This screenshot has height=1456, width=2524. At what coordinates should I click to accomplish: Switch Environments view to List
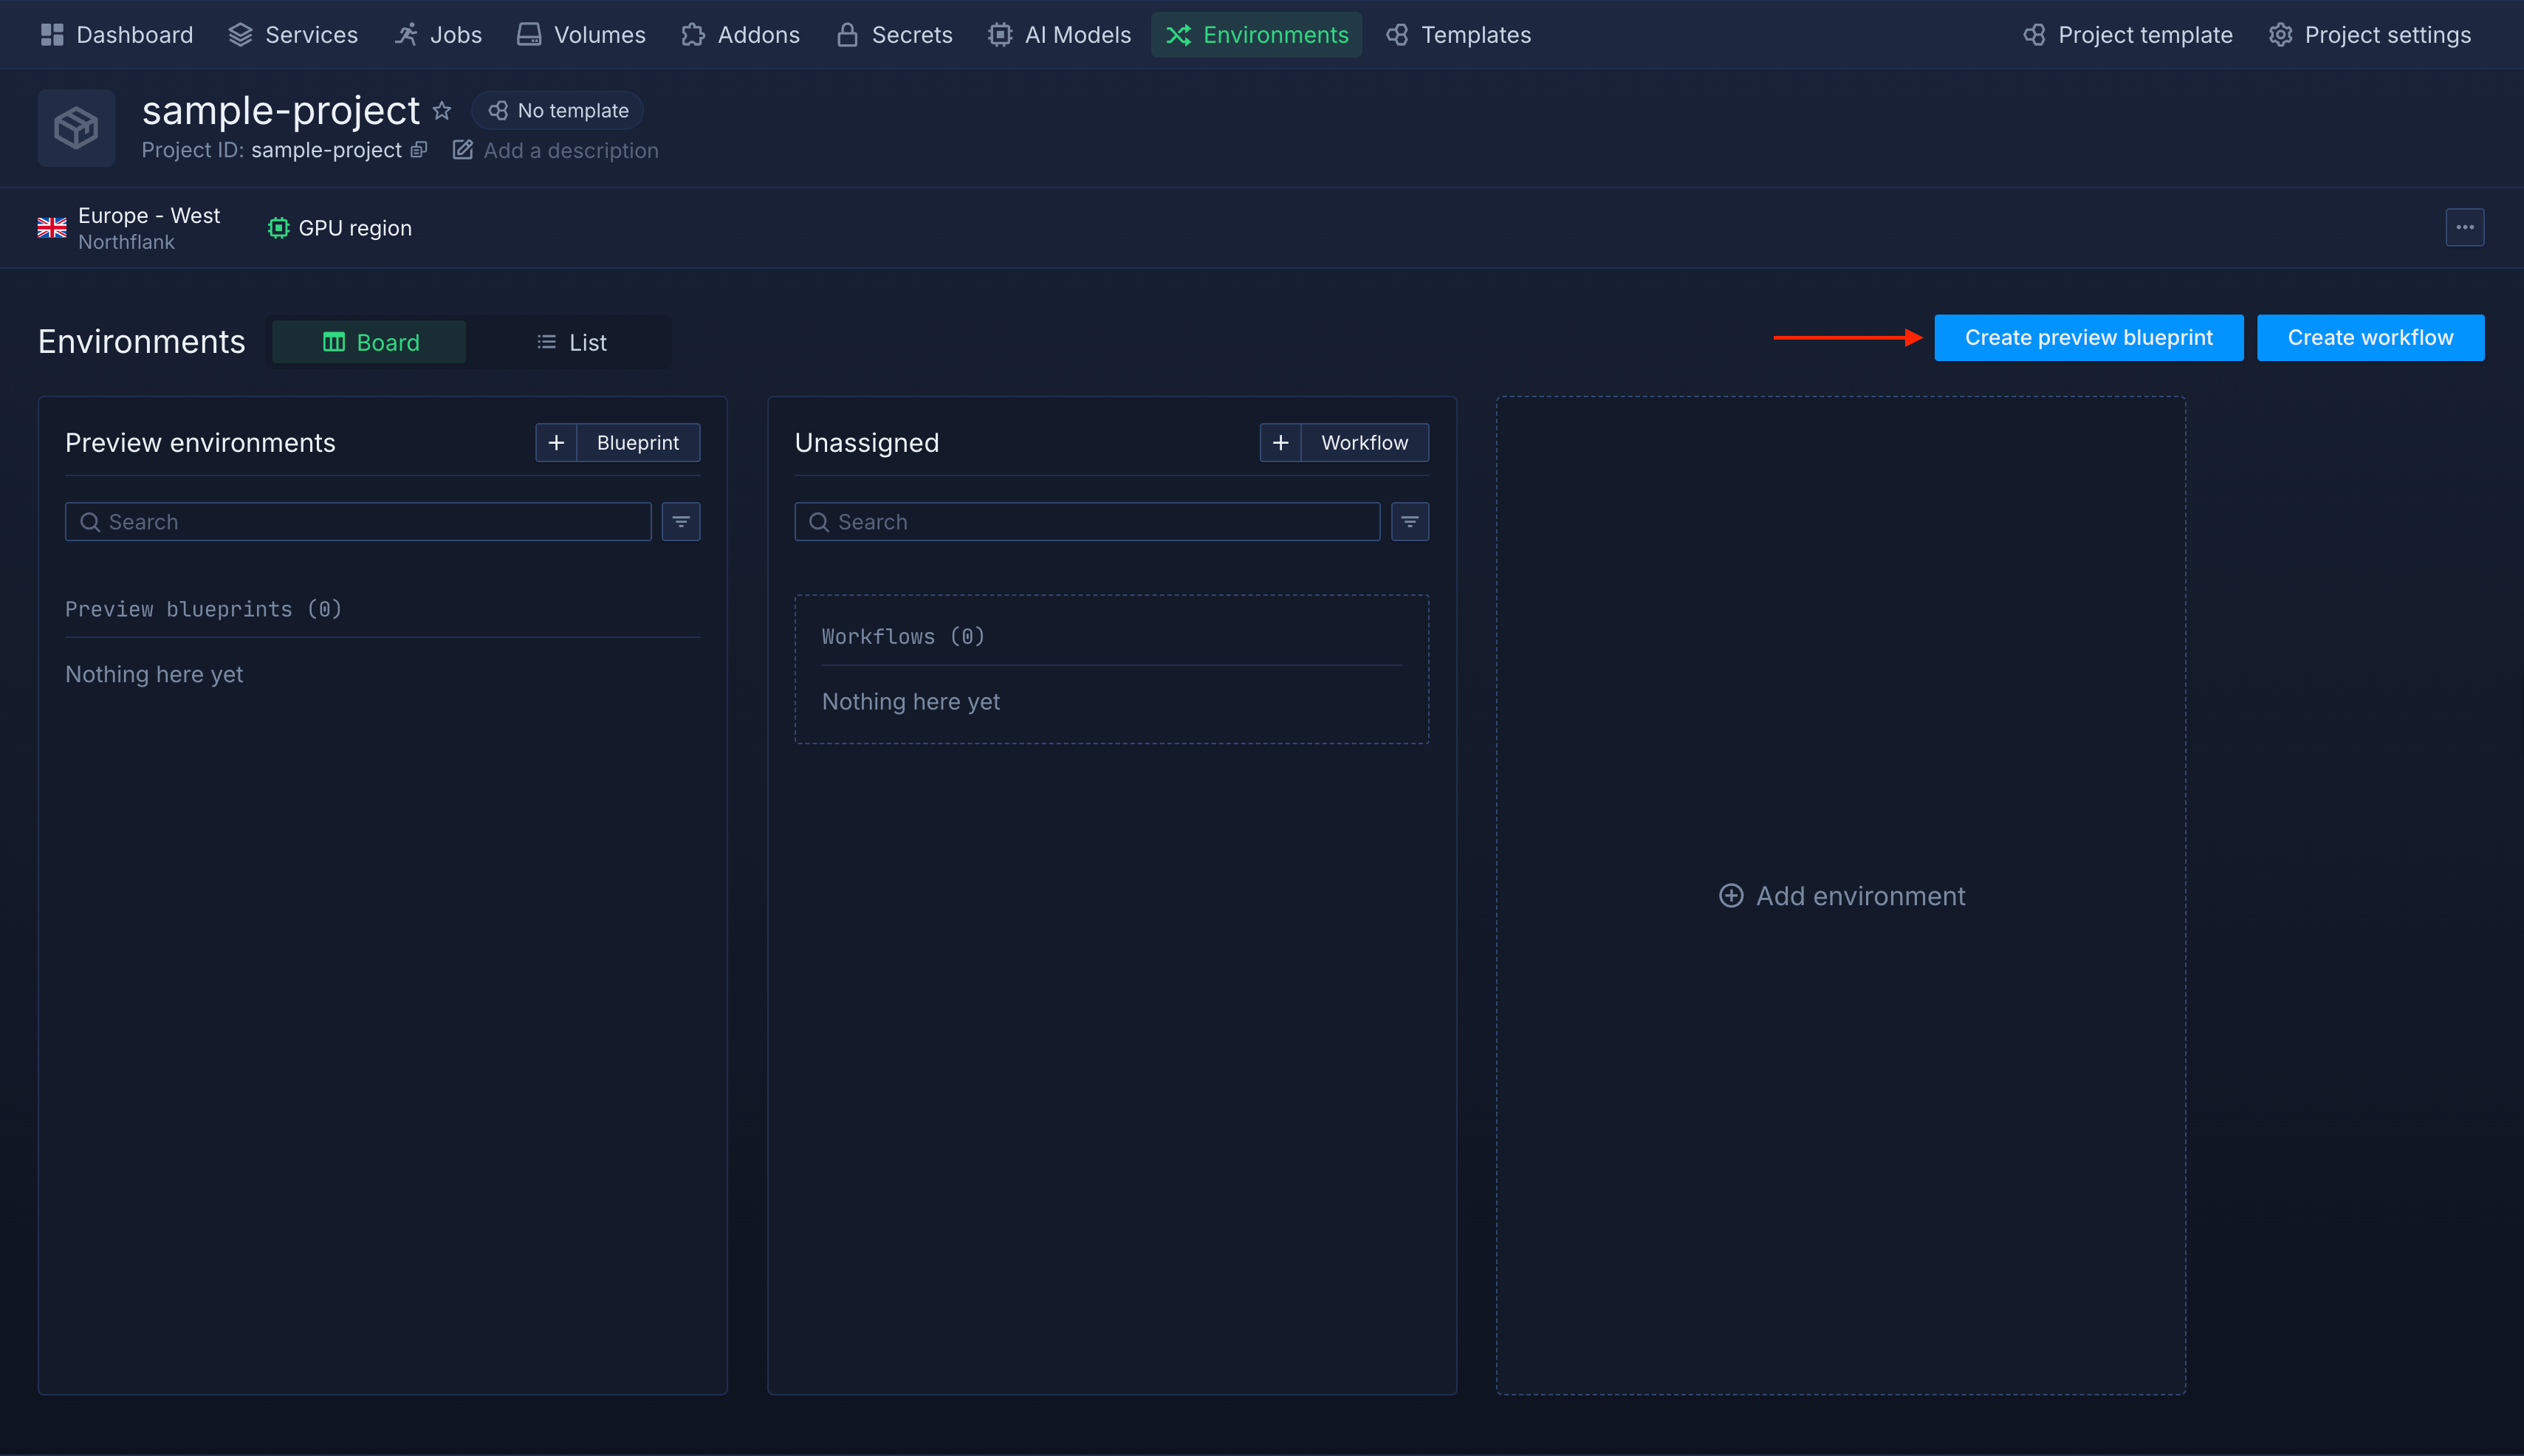coord(571,341)
